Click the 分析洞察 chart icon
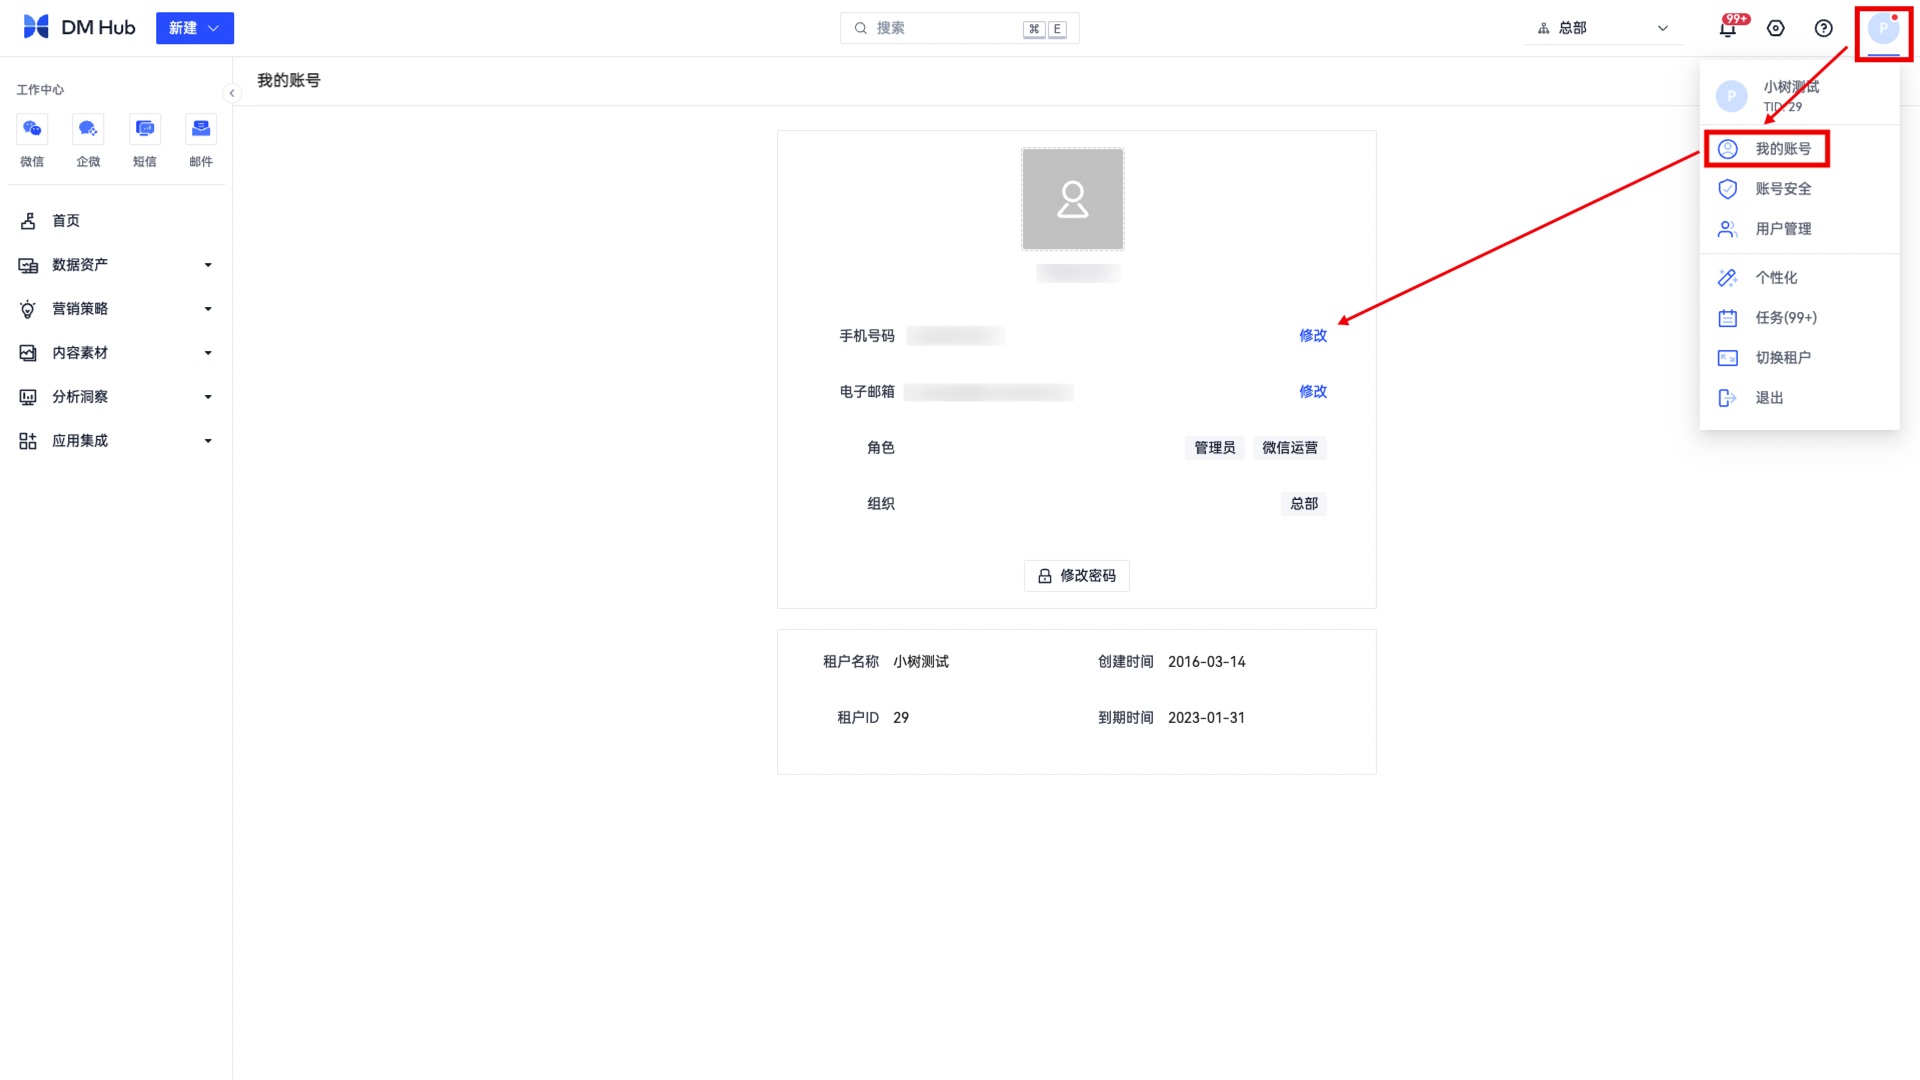Screen dimensions: 1920x1080 point(28,397)
